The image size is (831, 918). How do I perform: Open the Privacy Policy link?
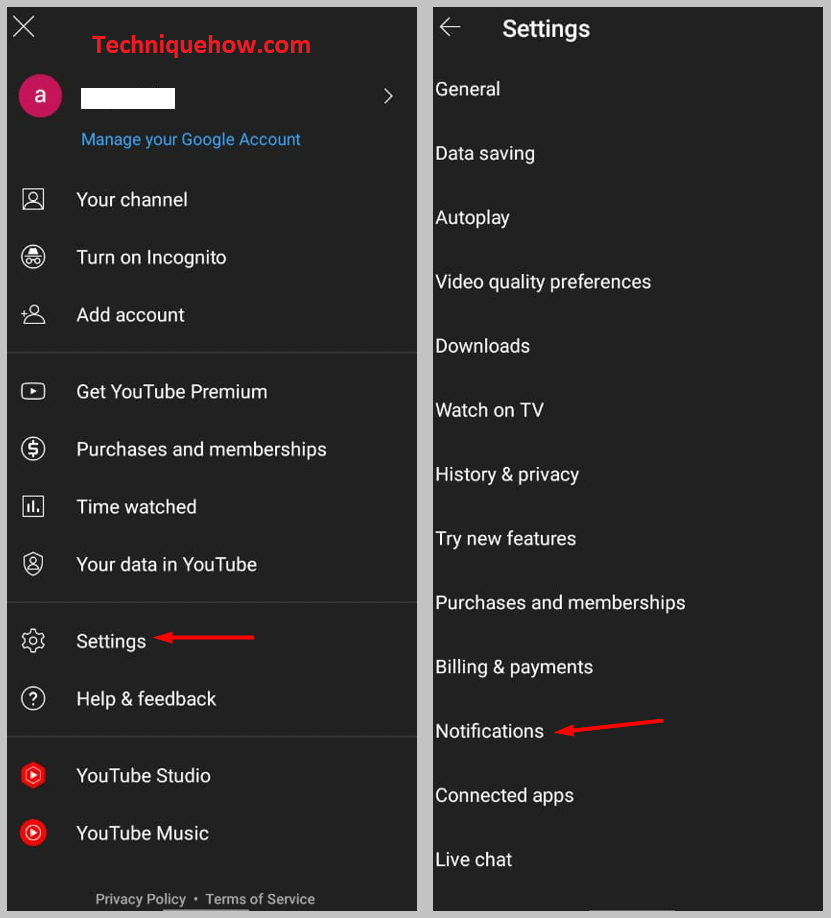click(141, 899)
